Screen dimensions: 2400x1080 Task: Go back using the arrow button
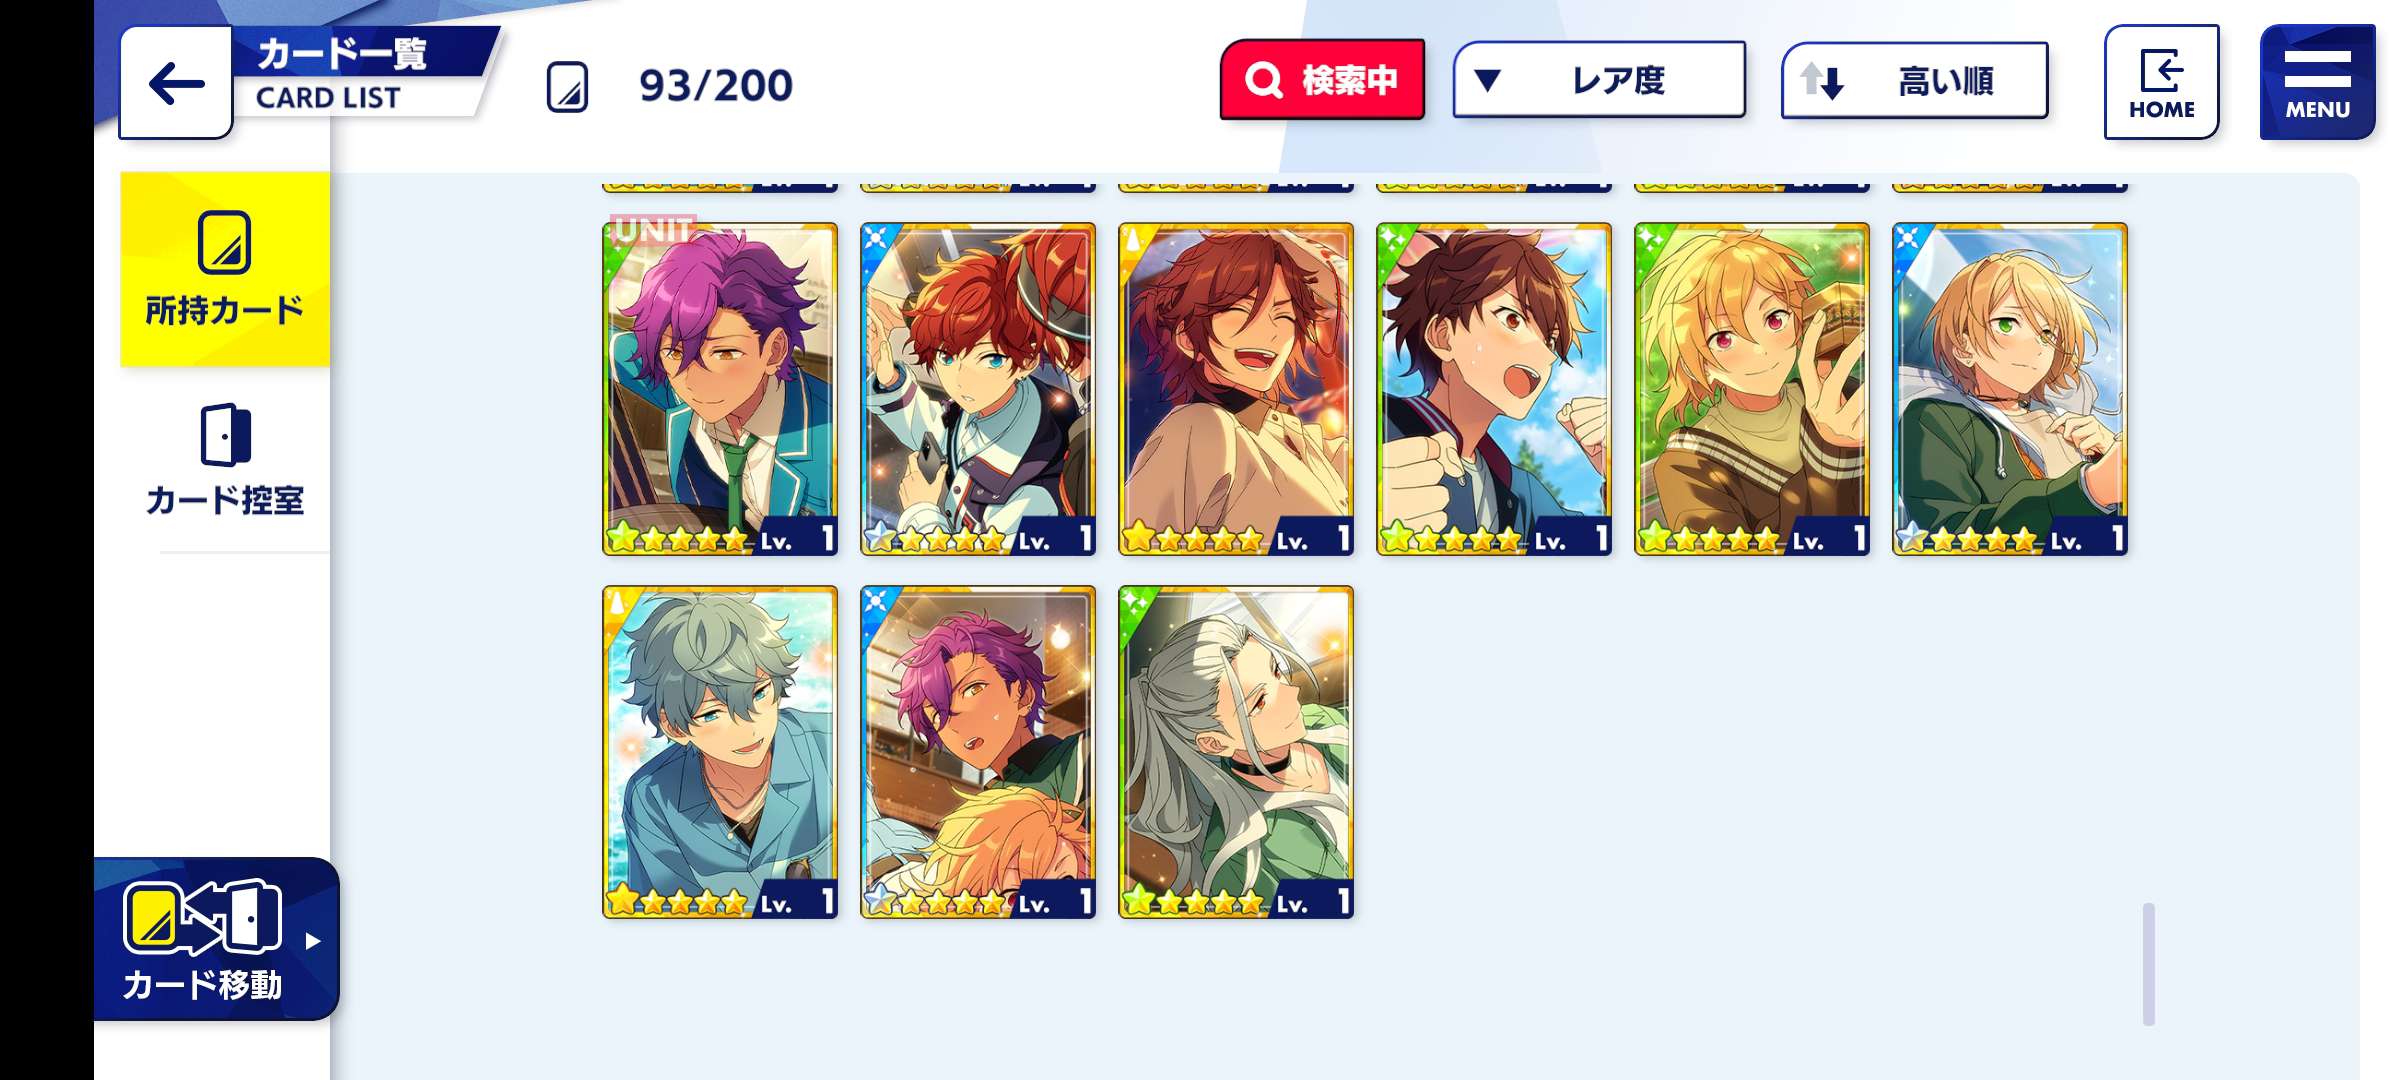pos(176,83)
